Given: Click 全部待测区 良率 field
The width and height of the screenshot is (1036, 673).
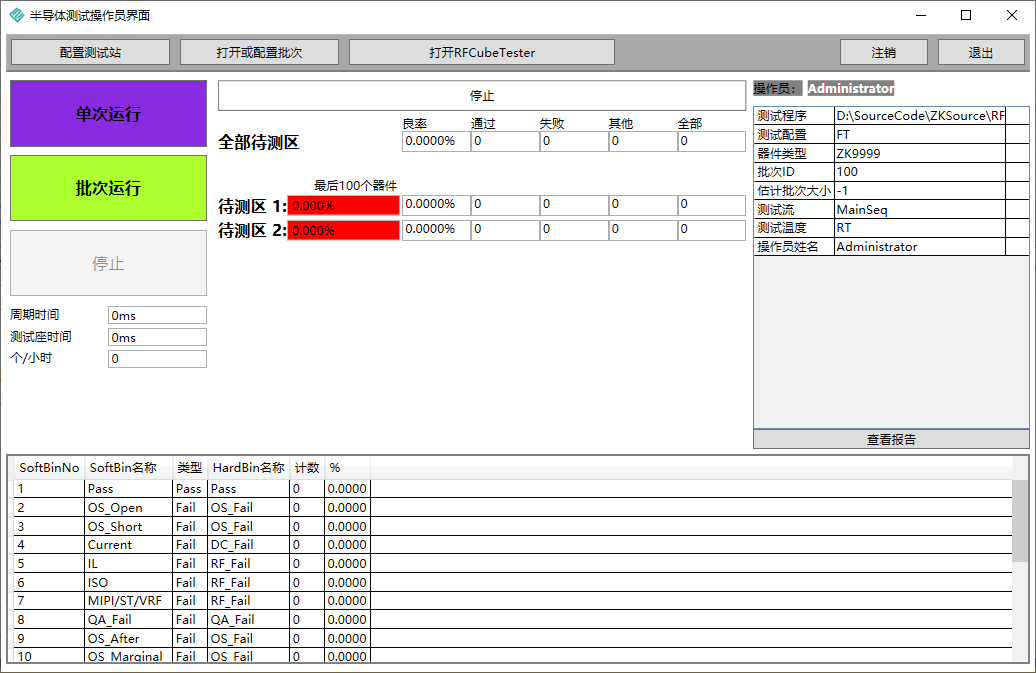Looking at the screenshot, I should (436, 141).
